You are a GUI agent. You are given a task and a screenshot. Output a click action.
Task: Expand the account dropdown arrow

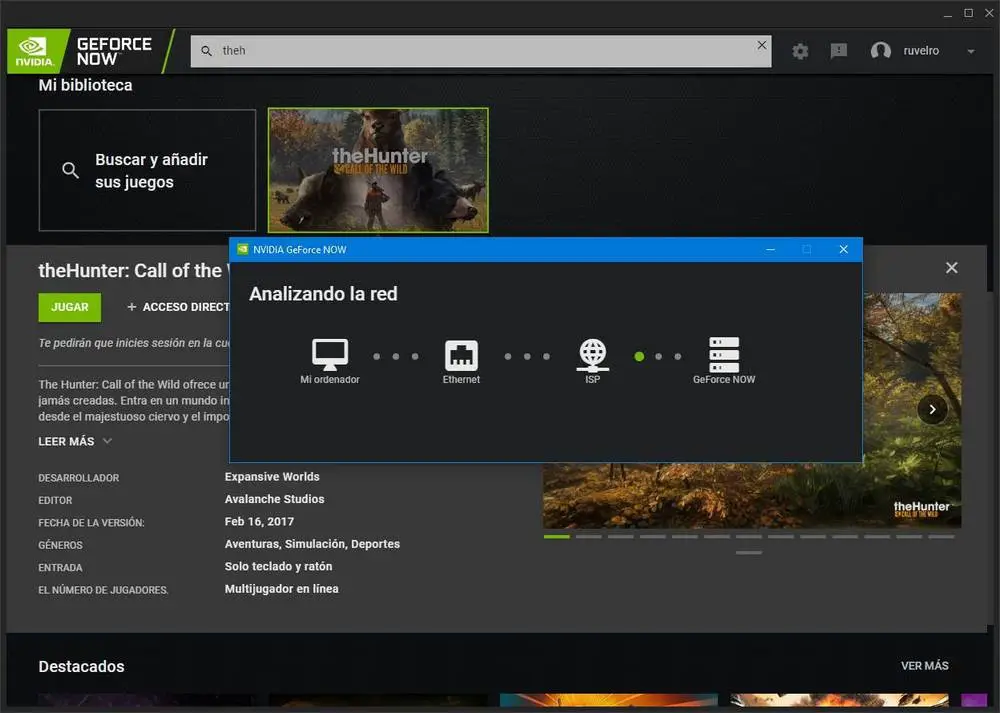[971, 51]
